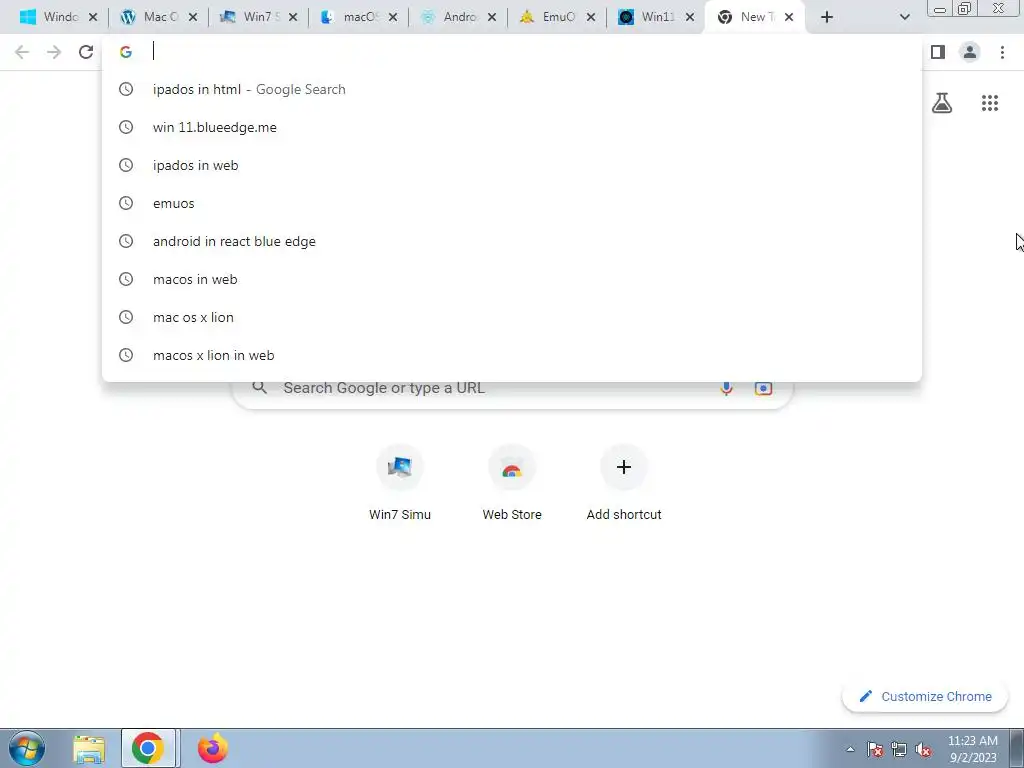Go forward with the forward arrow
This screenshot has height=768, width=1024.
(x=54, y=52)
